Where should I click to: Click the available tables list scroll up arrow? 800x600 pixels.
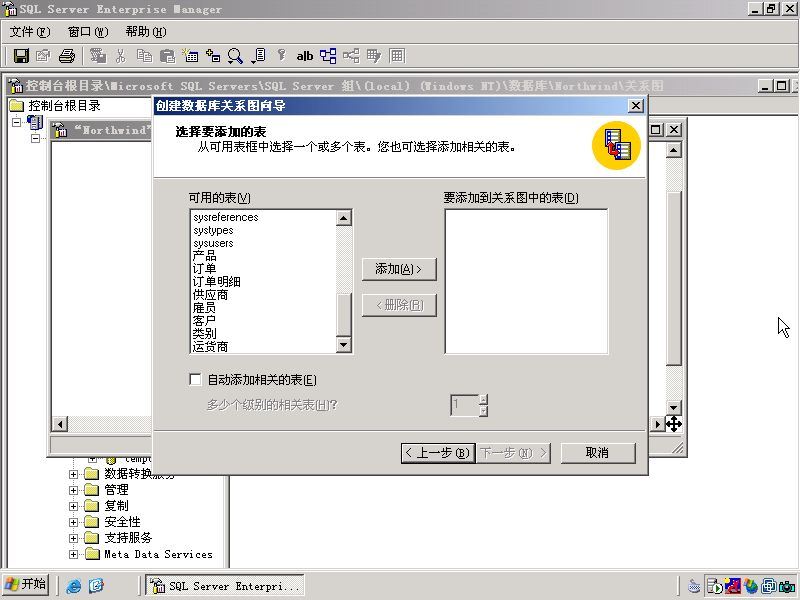coord(343,218)
